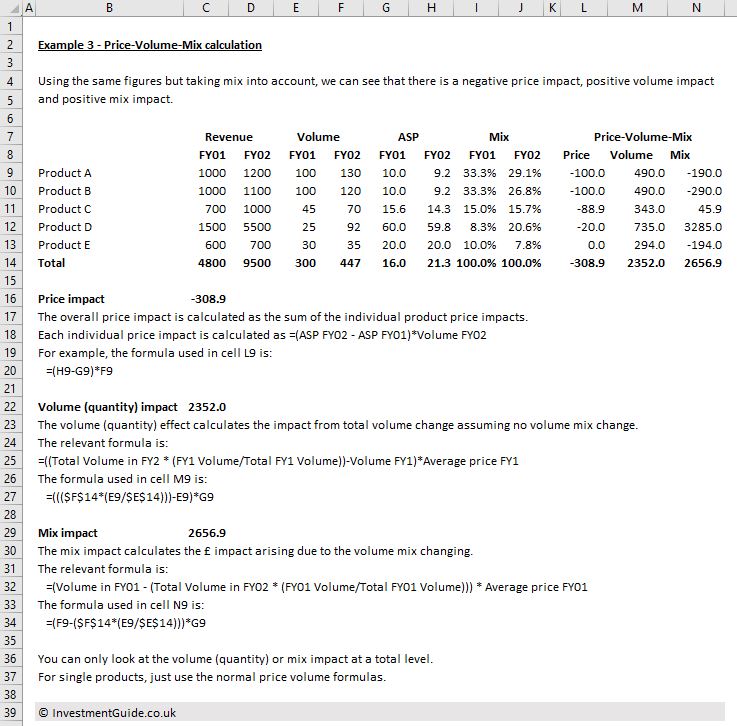The height and width of the screenshot is (726, 737).
Task: Click the Price impact heading cell
Action: point(71,299)
